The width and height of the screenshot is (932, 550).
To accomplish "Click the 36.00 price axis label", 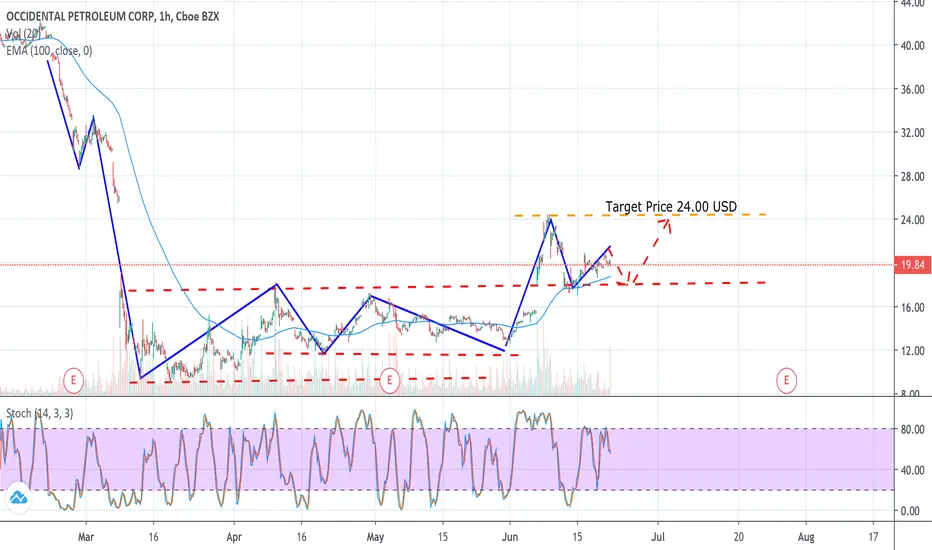I will click(x=912, y=89).
